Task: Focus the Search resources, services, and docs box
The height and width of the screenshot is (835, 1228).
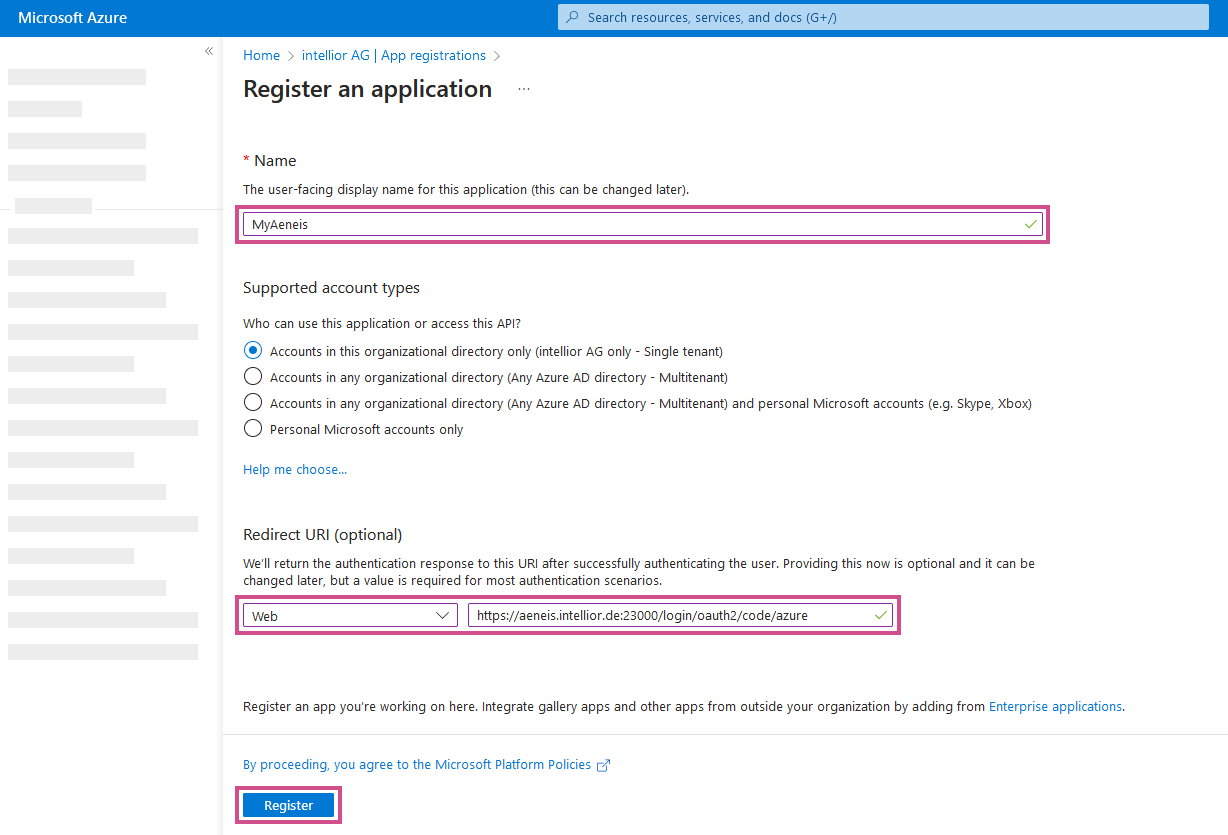Action: coord(890,17)
